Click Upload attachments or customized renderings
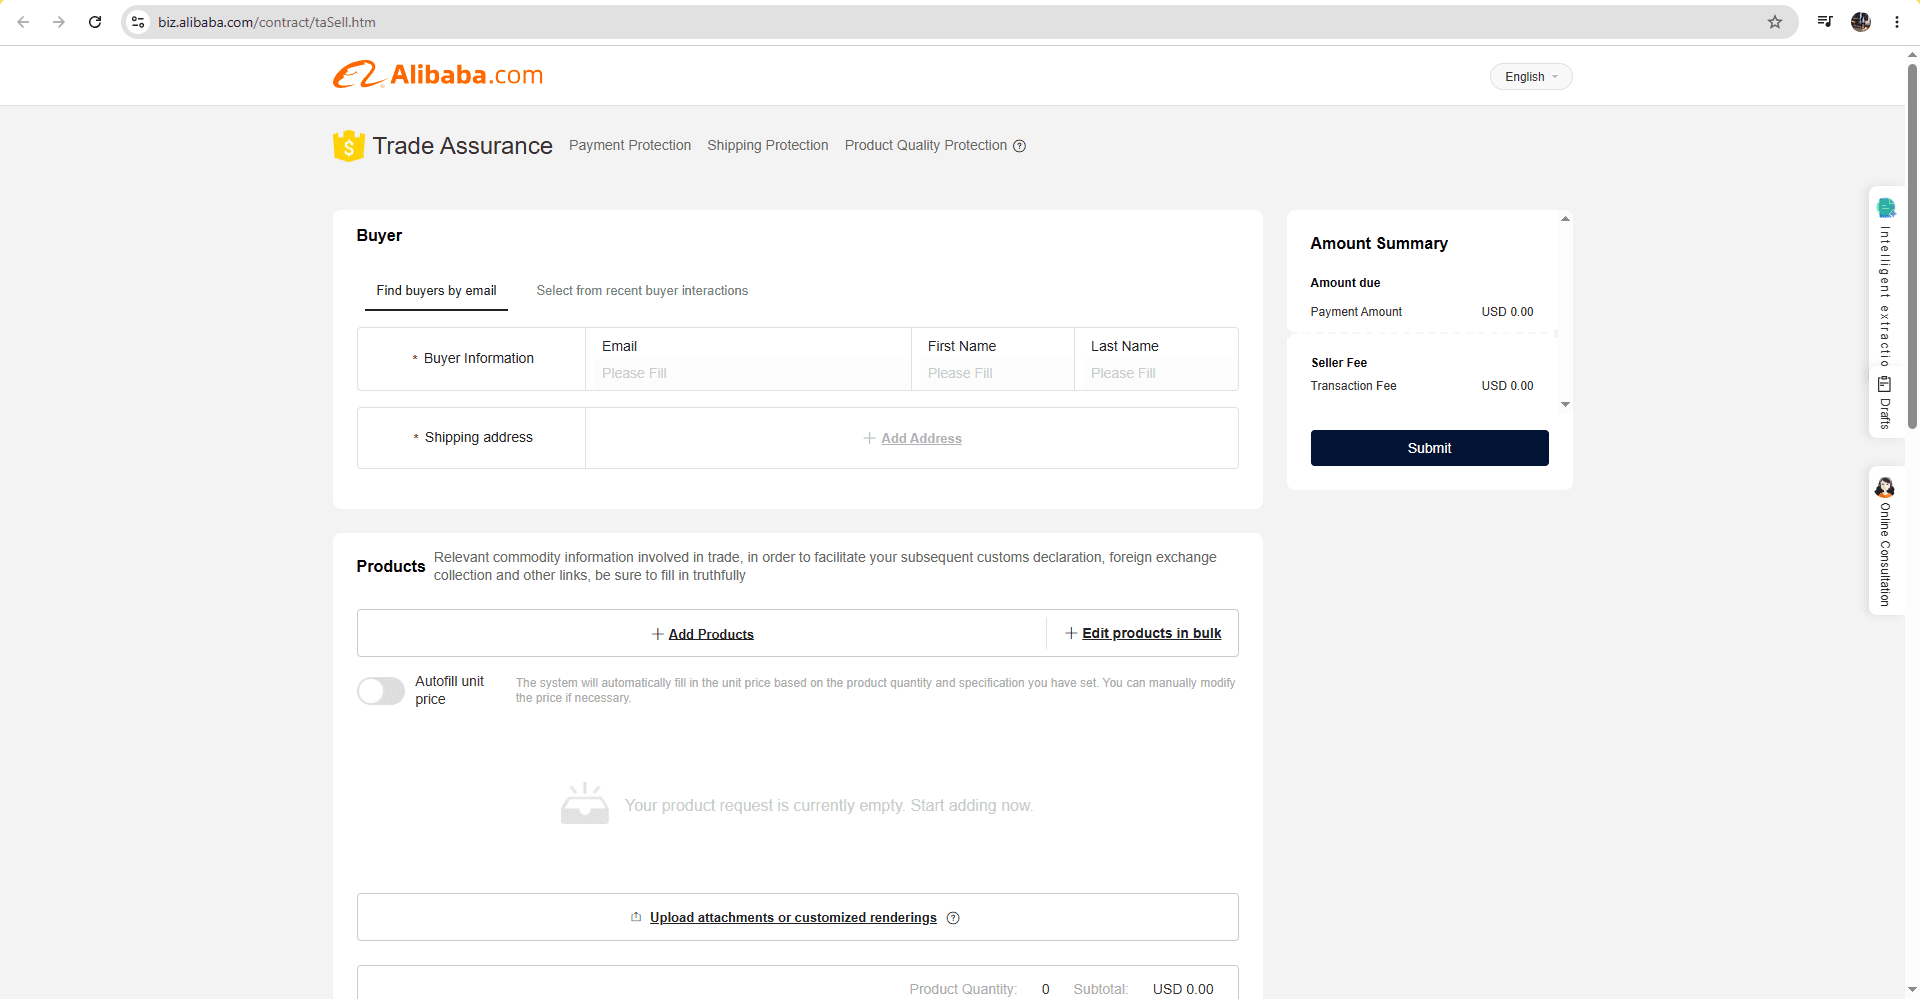The width and height of the screenshot is (1920, 999). coord(793,918)
